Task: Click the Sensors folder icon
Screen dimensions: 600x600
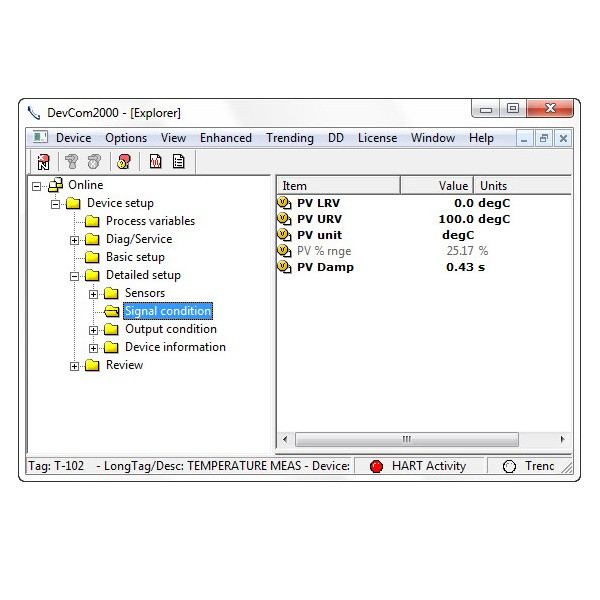Action: [x=111, y=293]
